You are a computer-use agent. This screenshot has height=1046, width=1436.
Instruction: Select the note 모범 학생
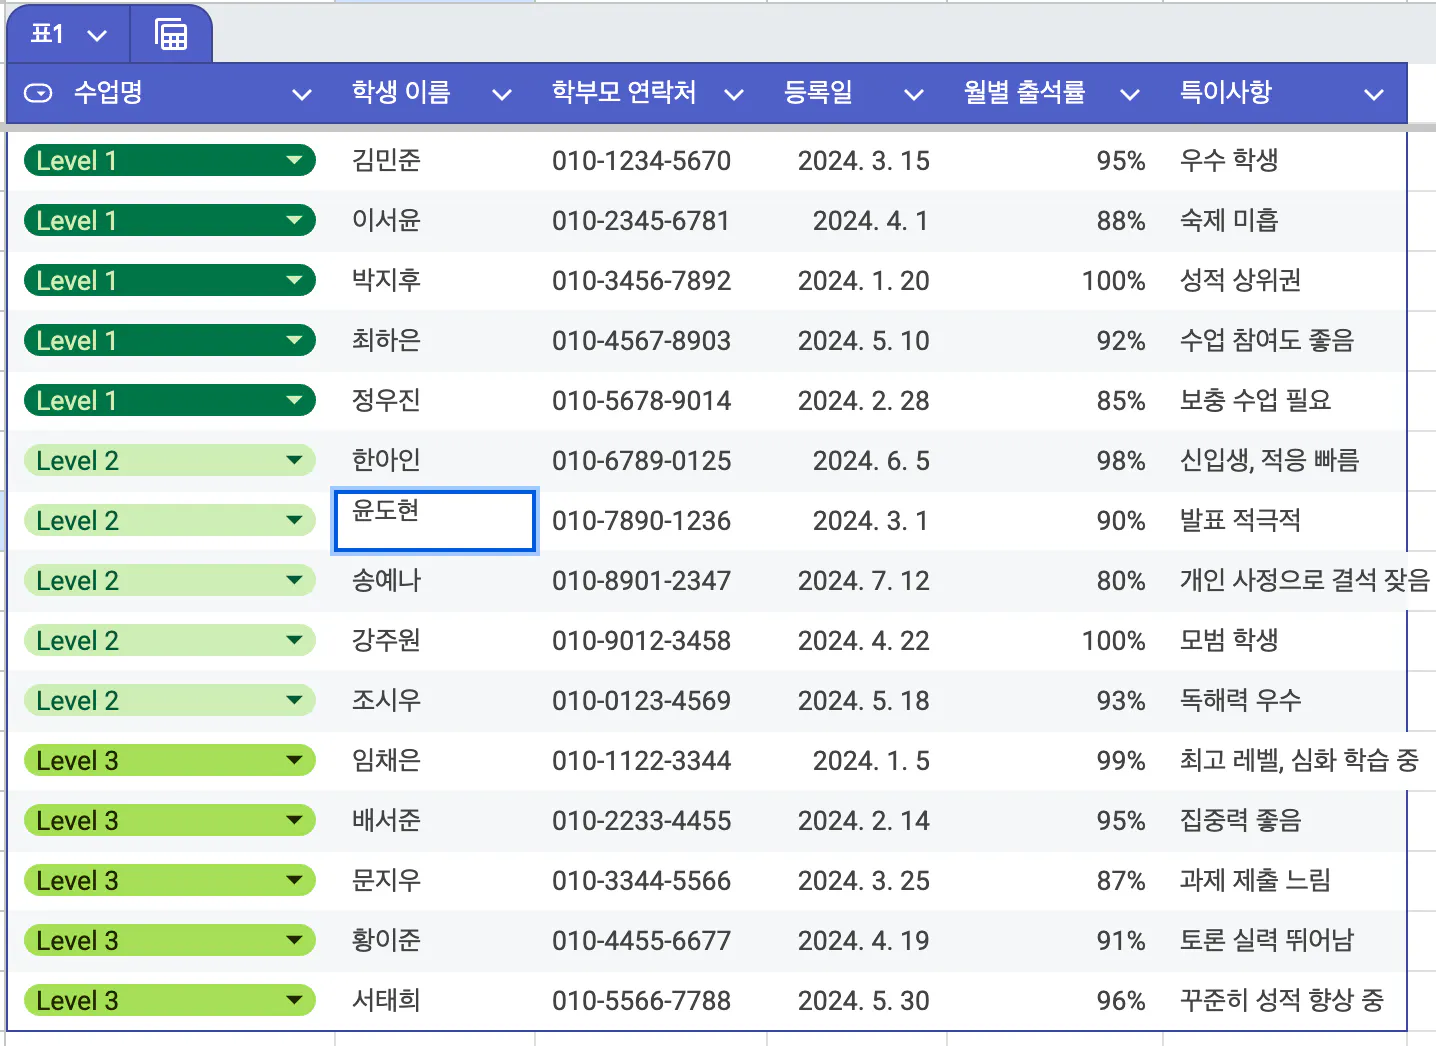pos(1229,640)
